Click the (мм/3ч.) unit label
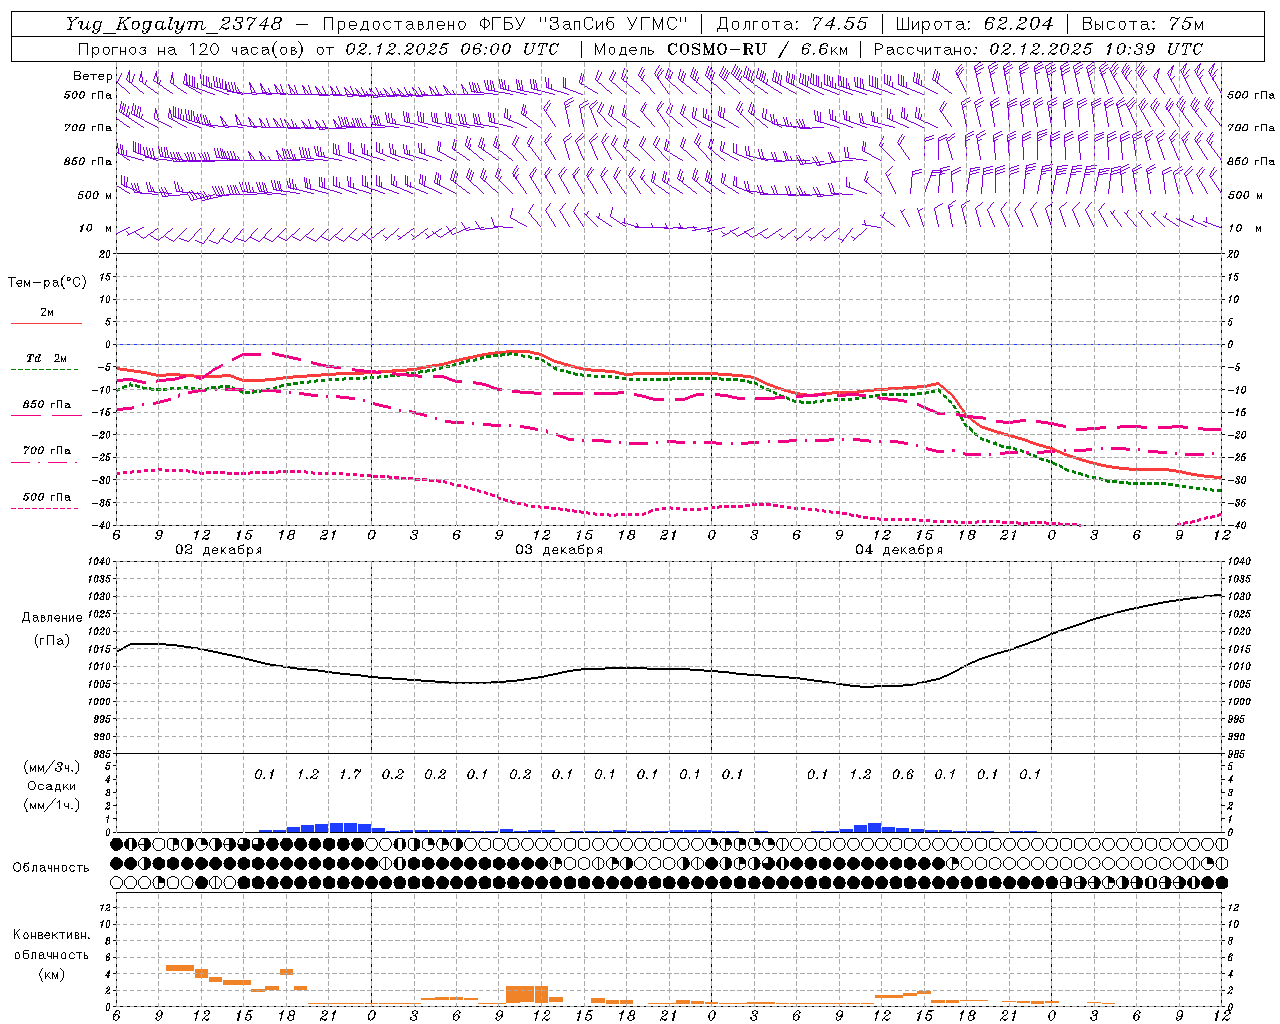Image resolution: width=1280 pixels, height=1024 pixels. [x=51, y=767]
